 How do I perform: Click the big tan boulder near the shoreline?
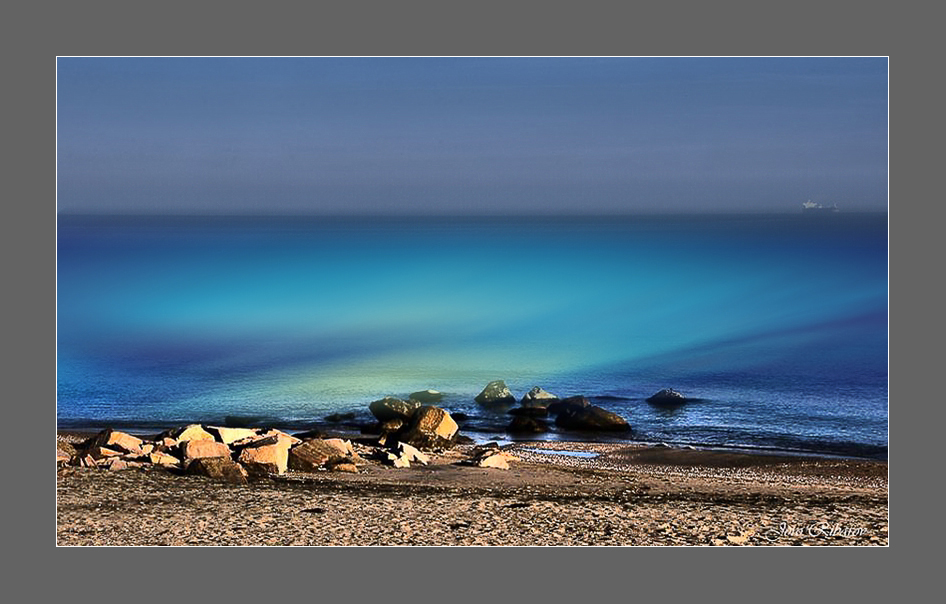tap(431, 425)
